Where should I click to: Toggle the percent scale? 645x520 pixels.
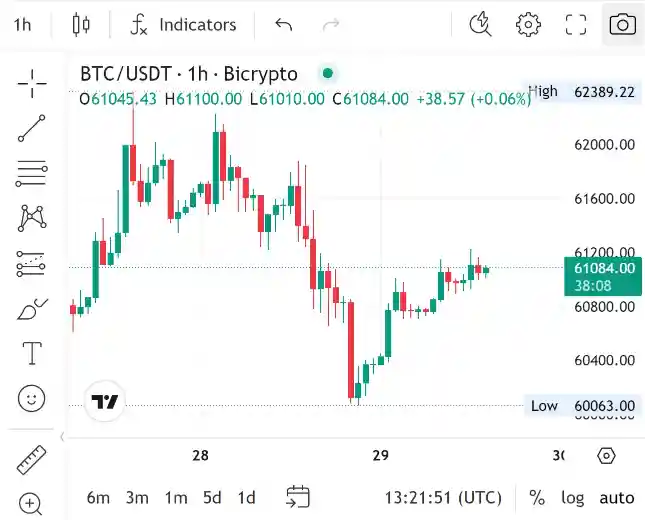click(537, 497)
